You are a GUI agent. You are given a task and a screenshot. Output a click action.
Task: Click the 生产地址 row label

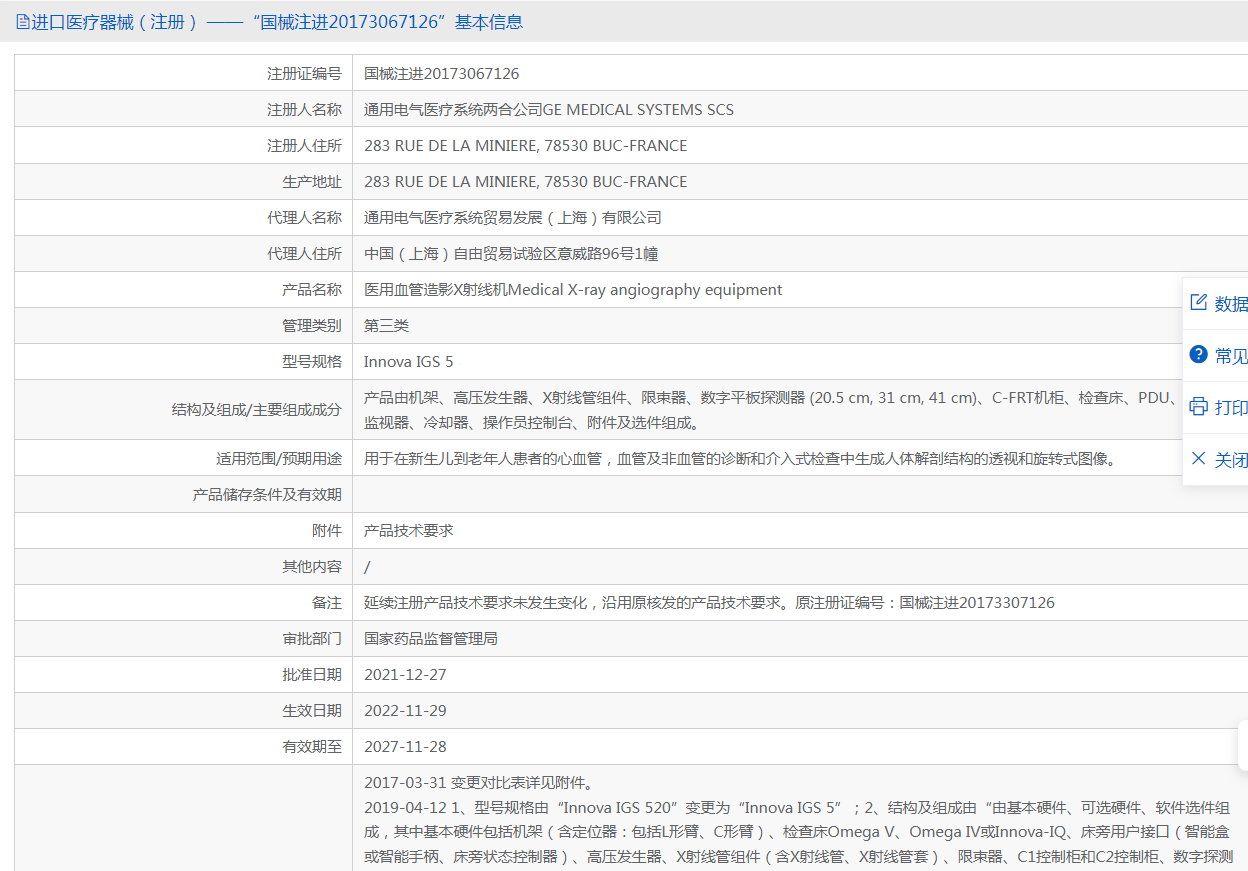[x=312, y=181]
